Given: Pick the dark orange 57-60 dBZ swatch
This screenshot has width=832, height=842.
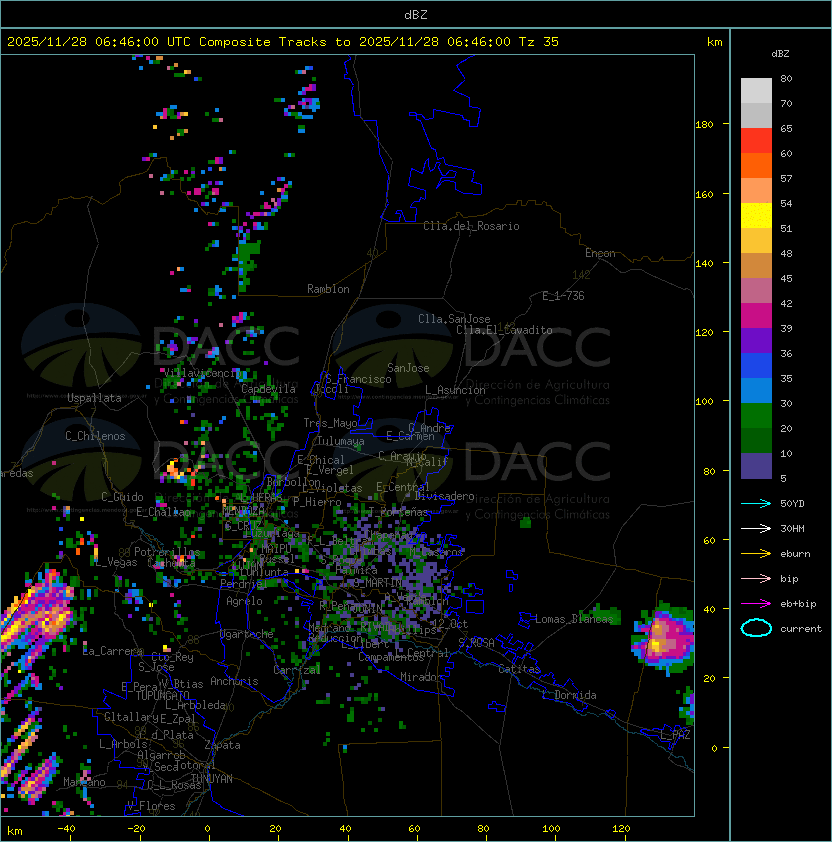Looking at the screenshot, I should tap(756, 165).
